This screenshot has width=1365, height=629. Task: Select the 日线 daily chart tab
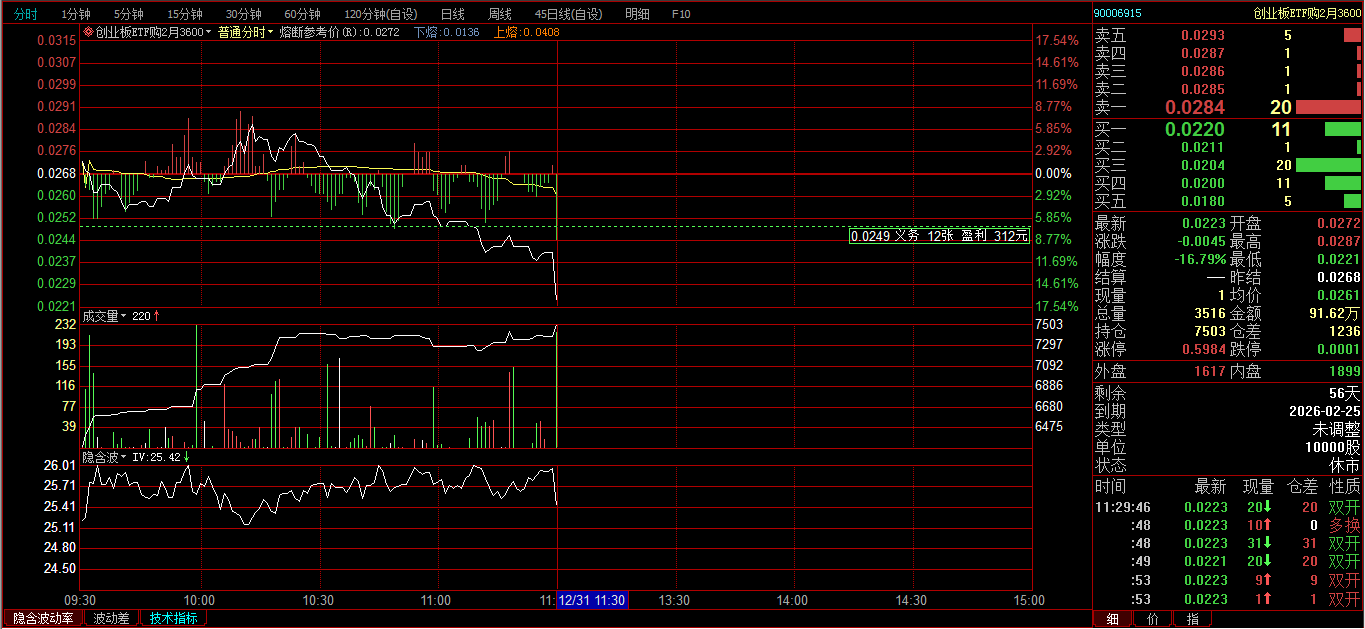452,14
